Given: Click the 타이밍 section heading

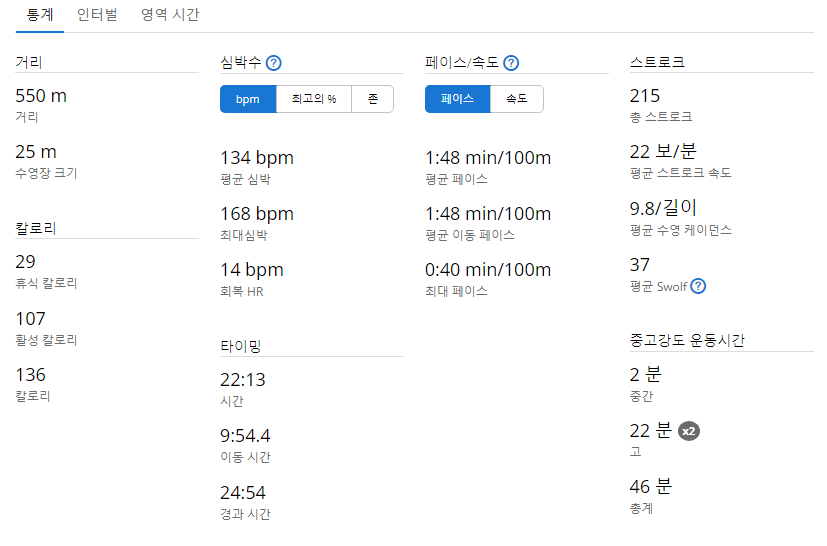Looking at the screenshot, I should coord(241,347).
